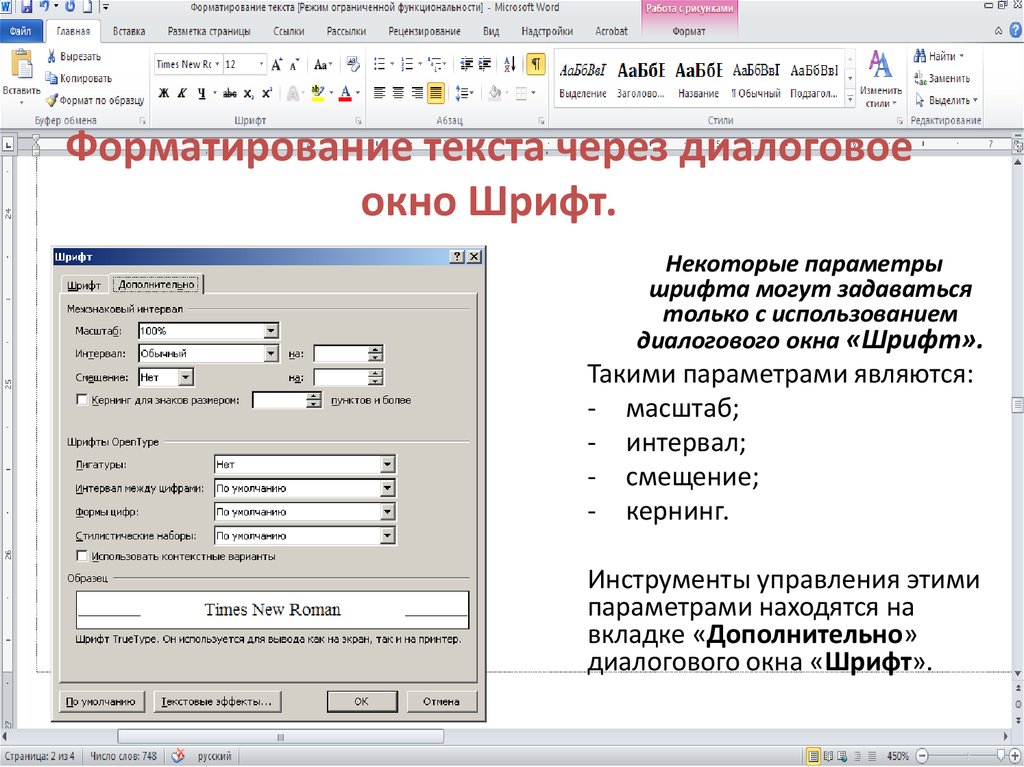Click the bulleted list icon
This screenshot has width=1024, height=767.
(379, 64)
